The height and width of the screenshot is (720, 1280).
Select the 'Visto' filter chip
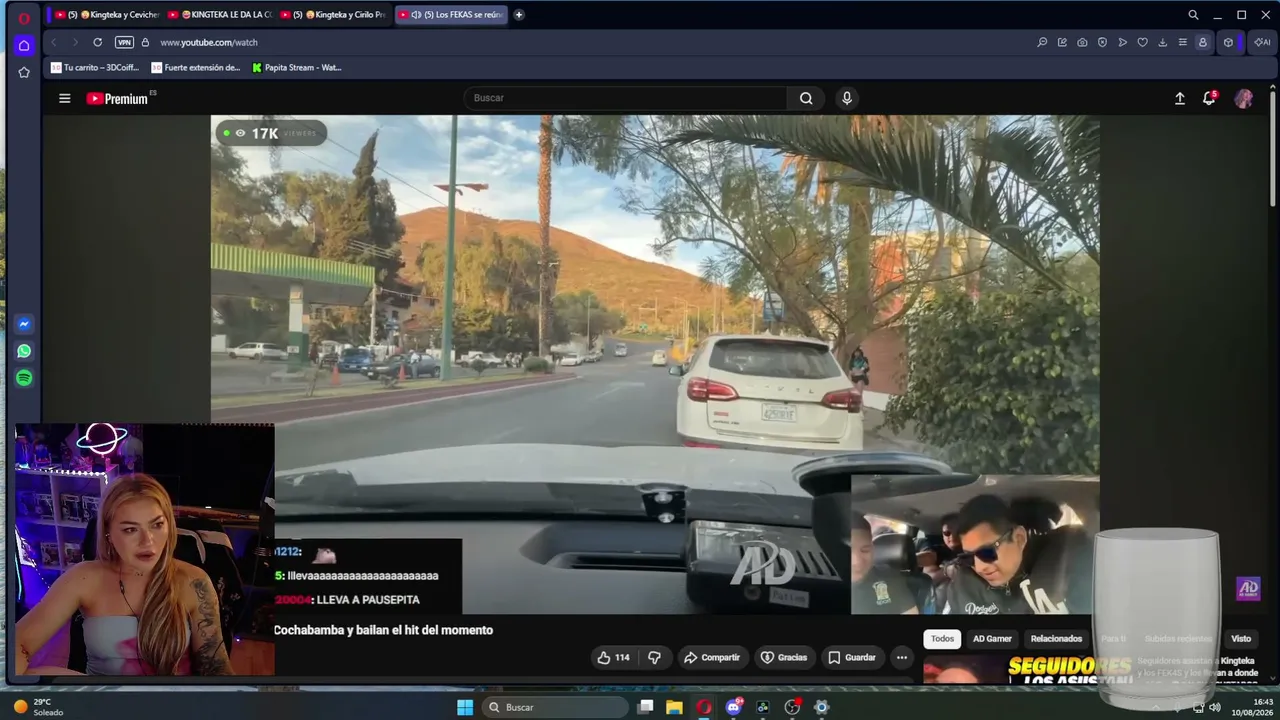(x=1241, y=638)
